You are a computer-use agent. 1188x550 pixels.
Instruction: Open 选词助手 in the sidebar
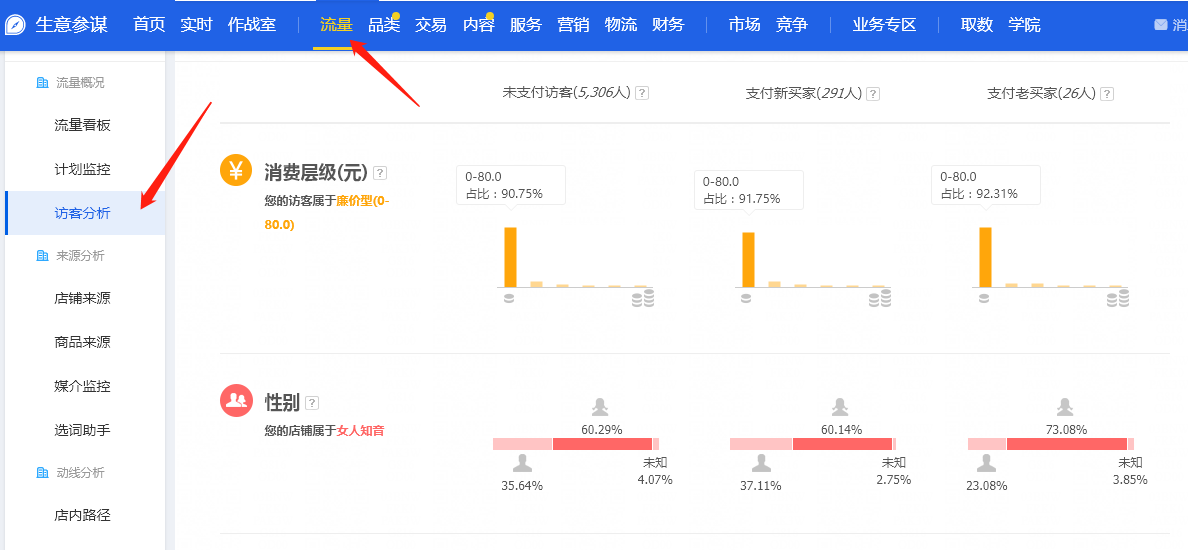tap(82, 430)
